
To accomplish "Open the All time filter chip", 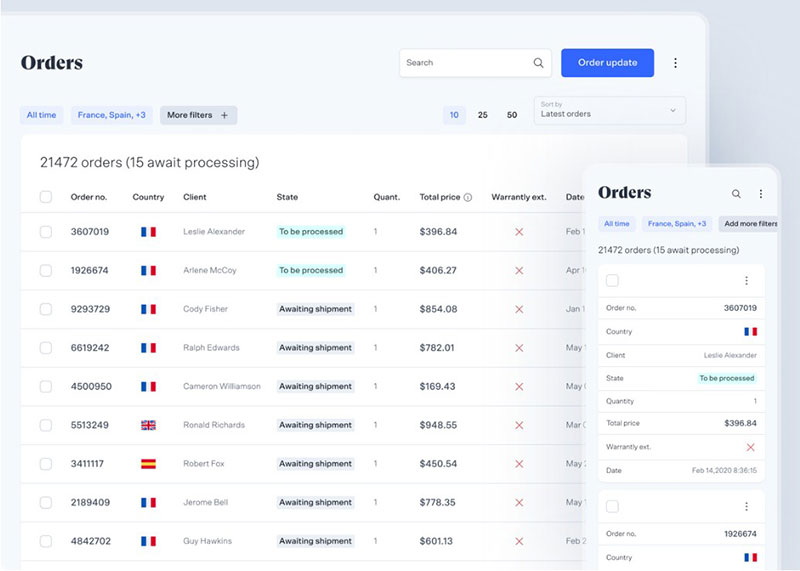I will pyautogui.click(x=41, y=115).
